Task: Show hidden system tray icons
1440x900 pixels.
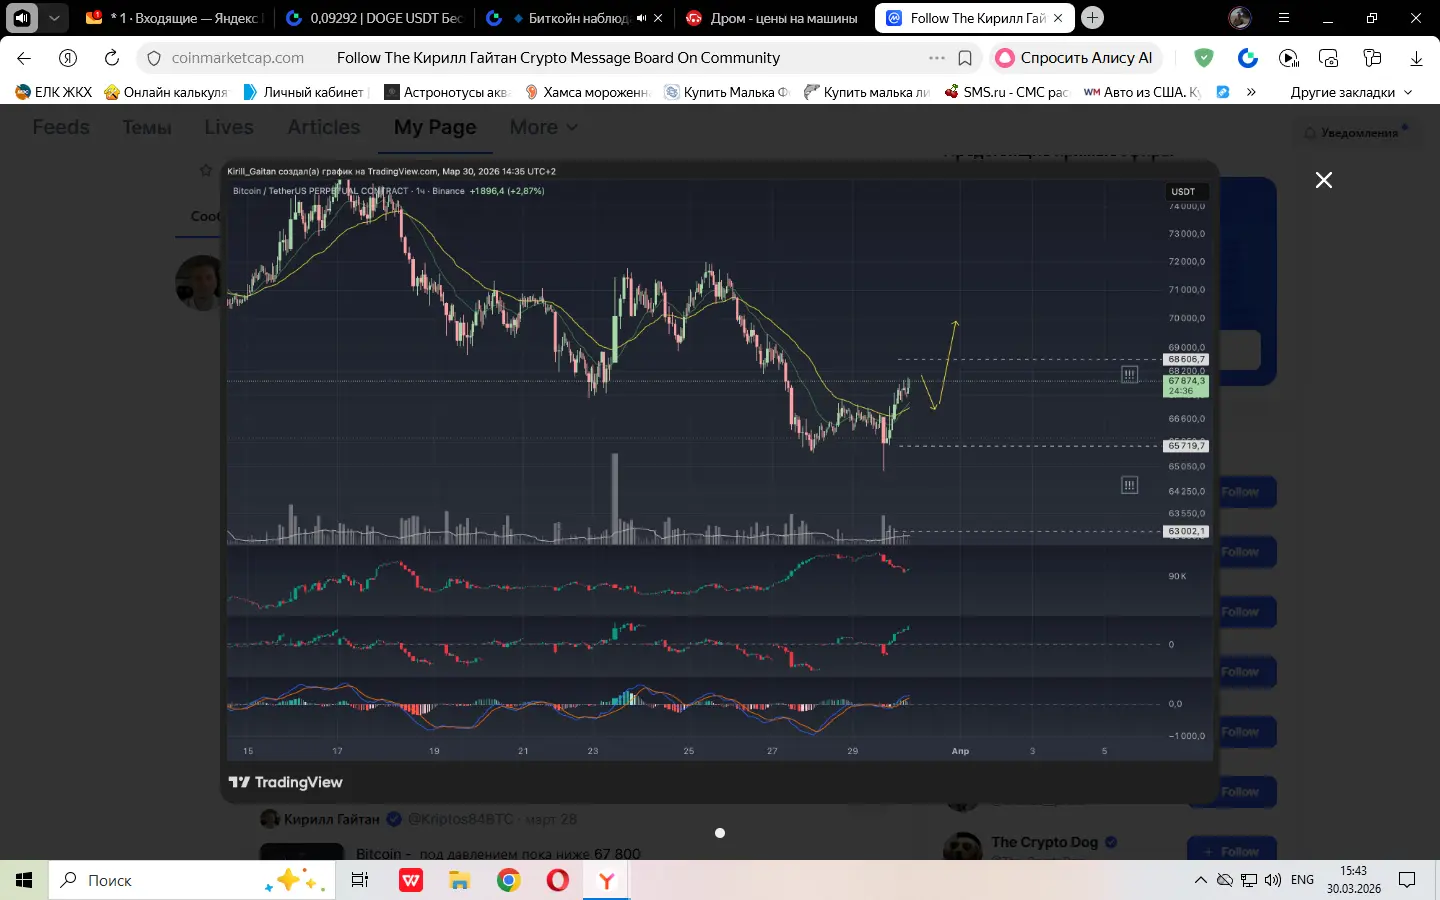Action: pyautogui.click(x=1200, y=880)
